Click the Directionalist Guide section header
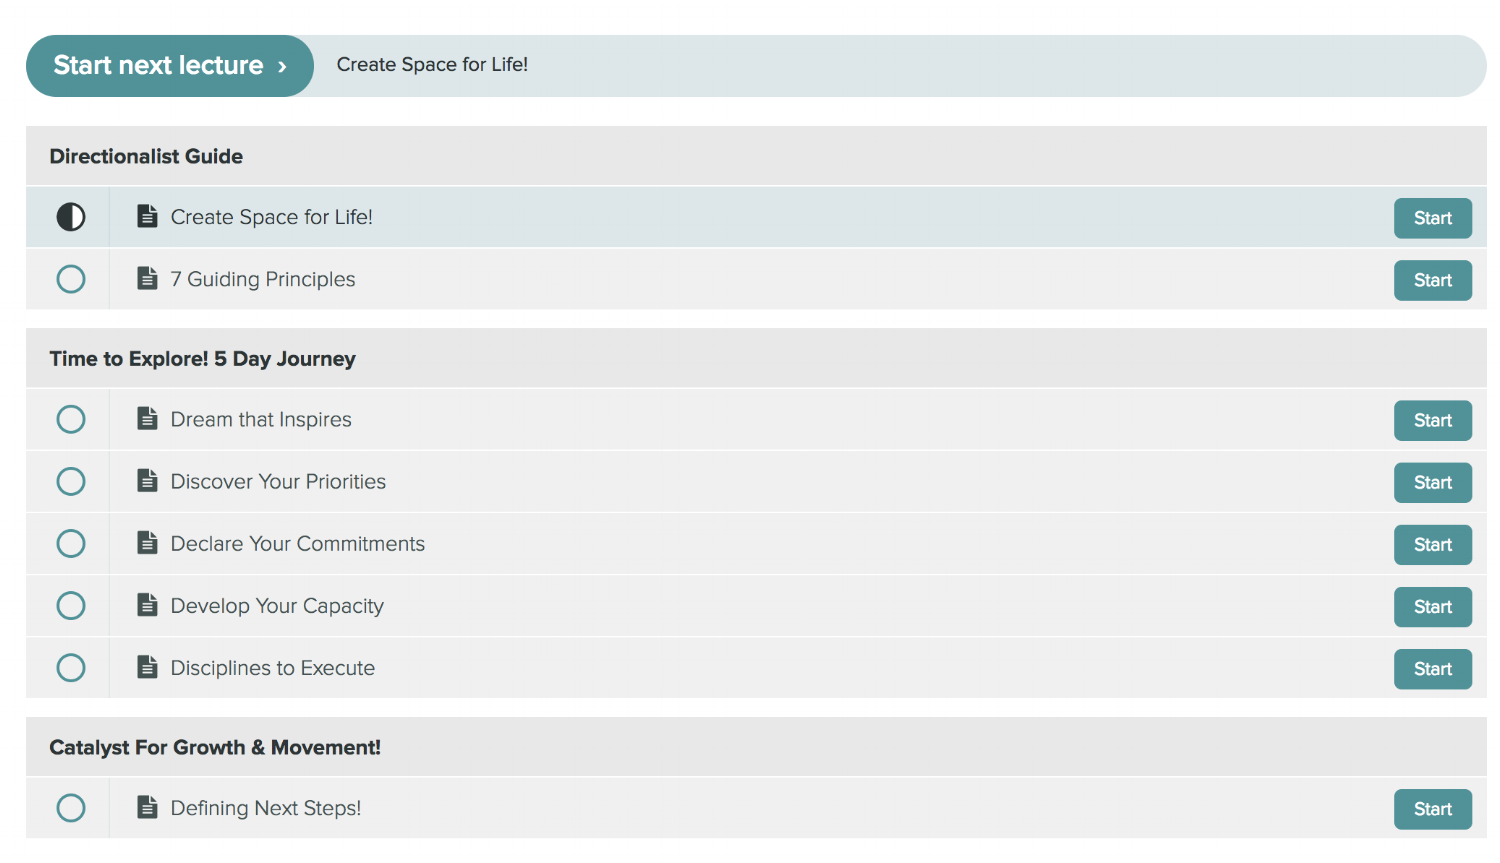The width and height of the screenshot is (1500, 863). (756, 156)
